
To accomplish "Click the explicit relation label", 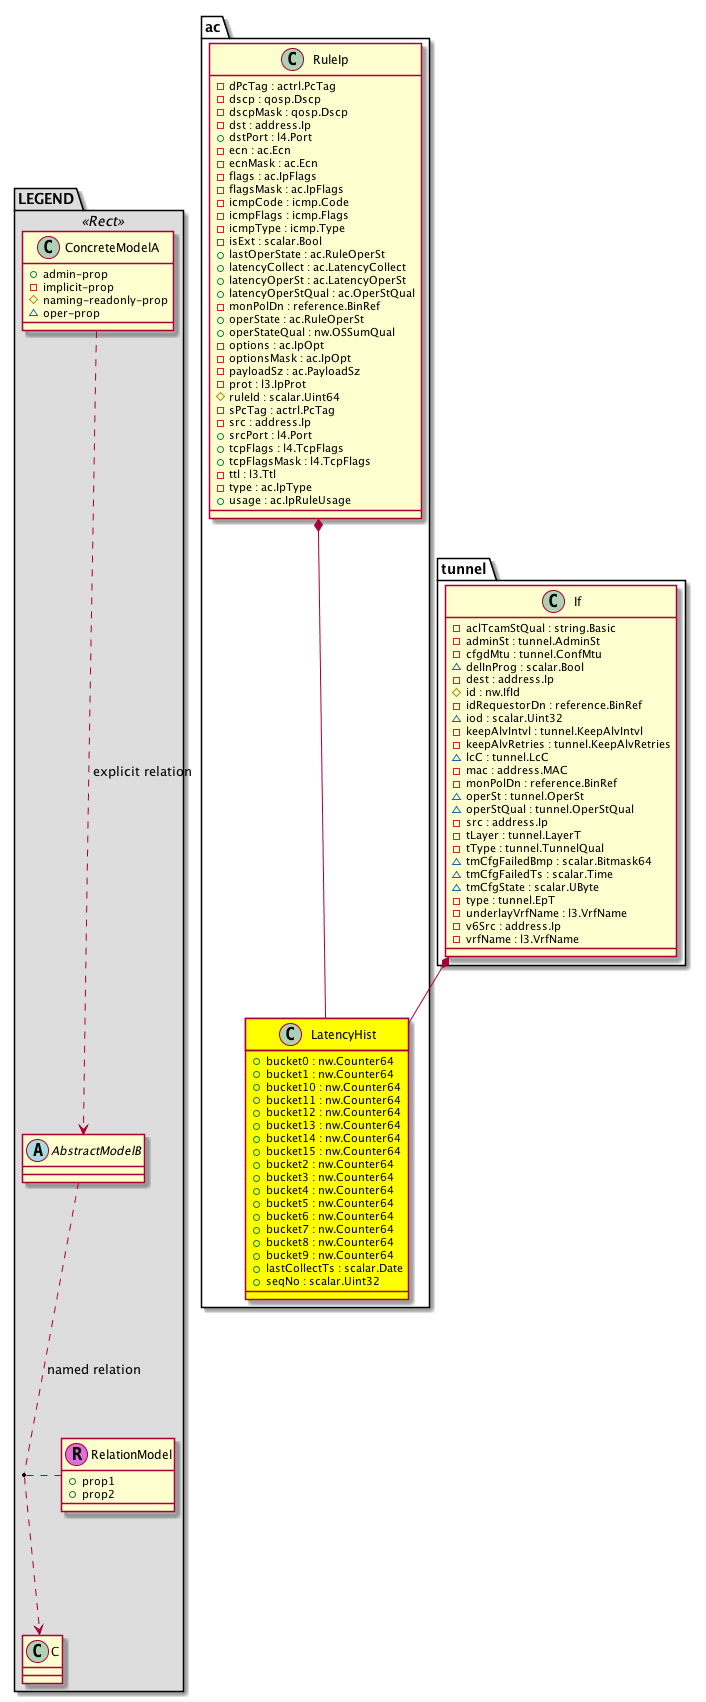I will point(141,772).
